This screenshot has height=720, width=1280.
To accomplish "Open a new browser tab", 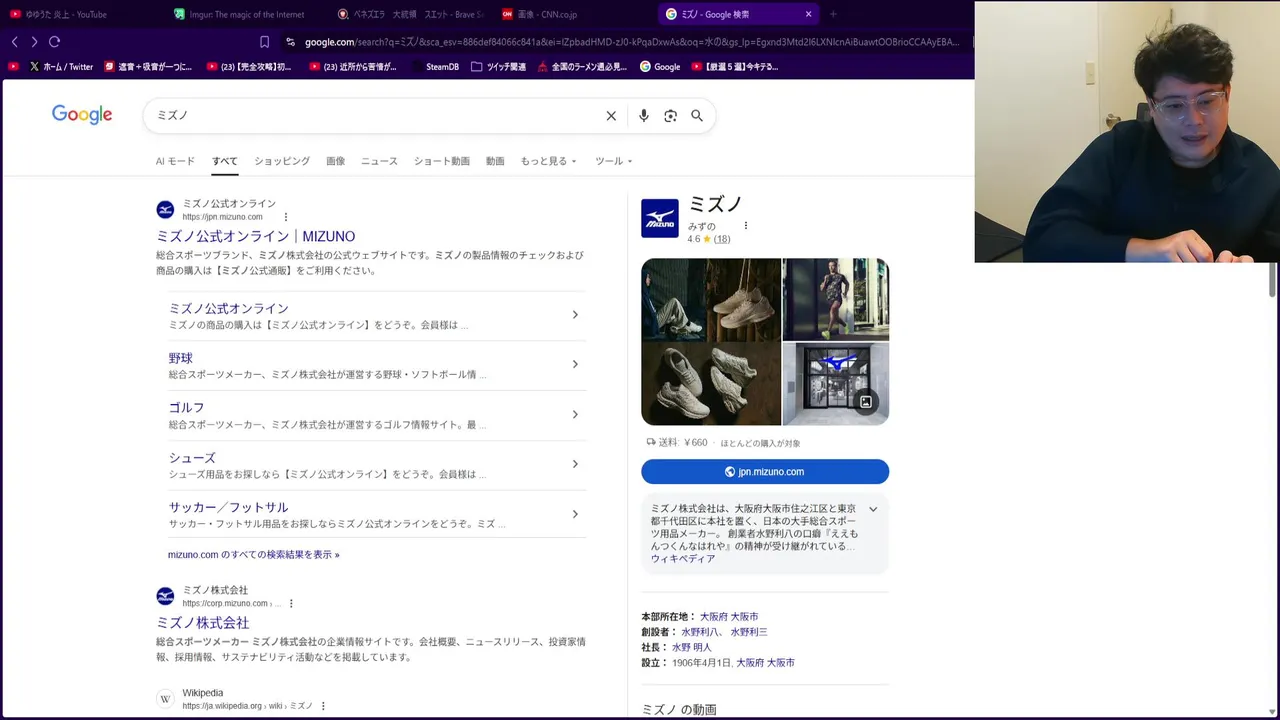I will coord(833,14).
